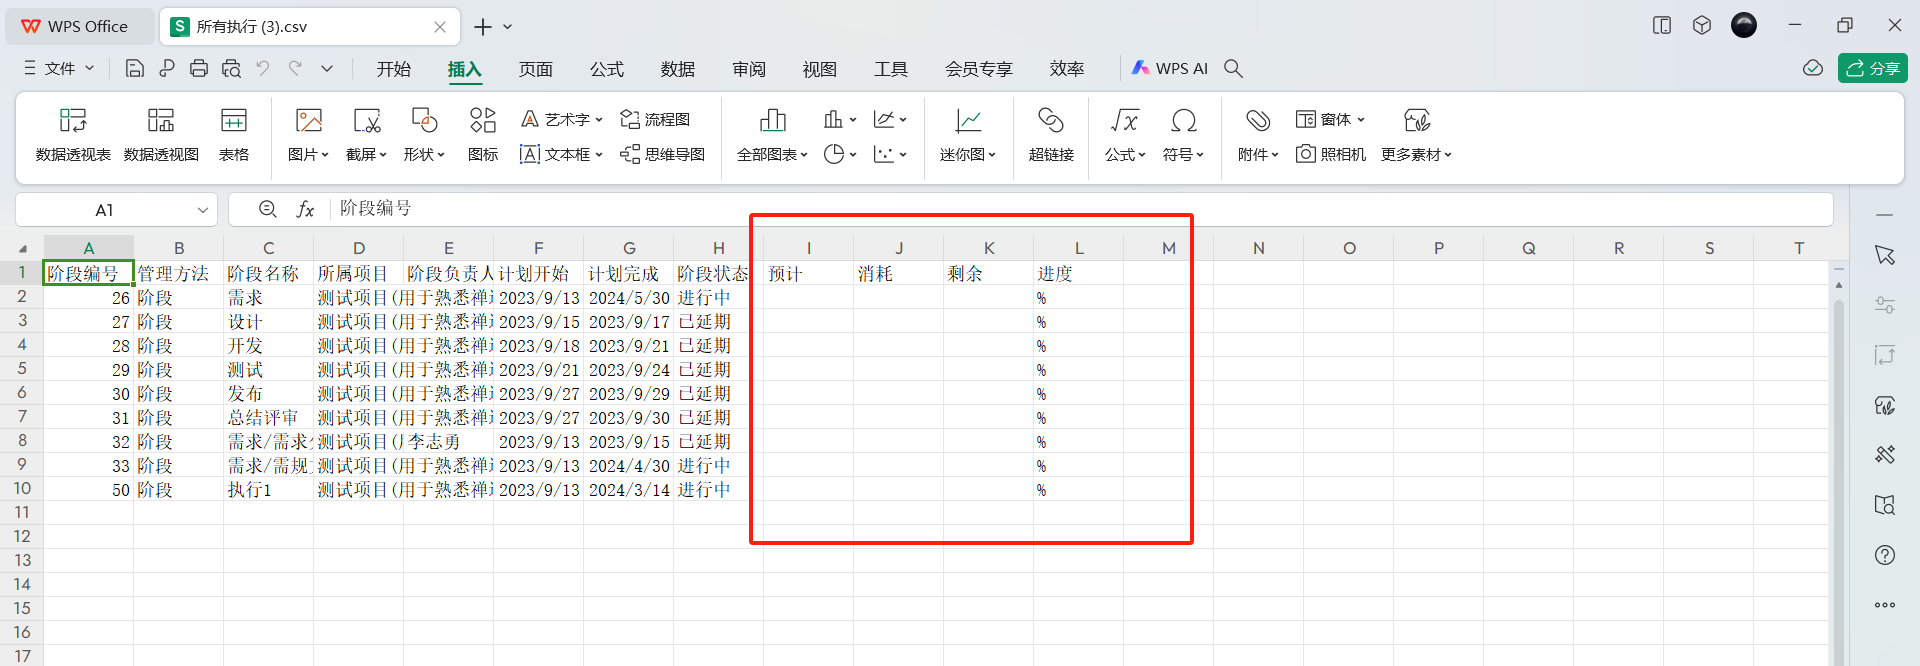Switch to the 公式 ribbon tab
The width and height of the screenshot is (1920, 666).
coord(607,69)
